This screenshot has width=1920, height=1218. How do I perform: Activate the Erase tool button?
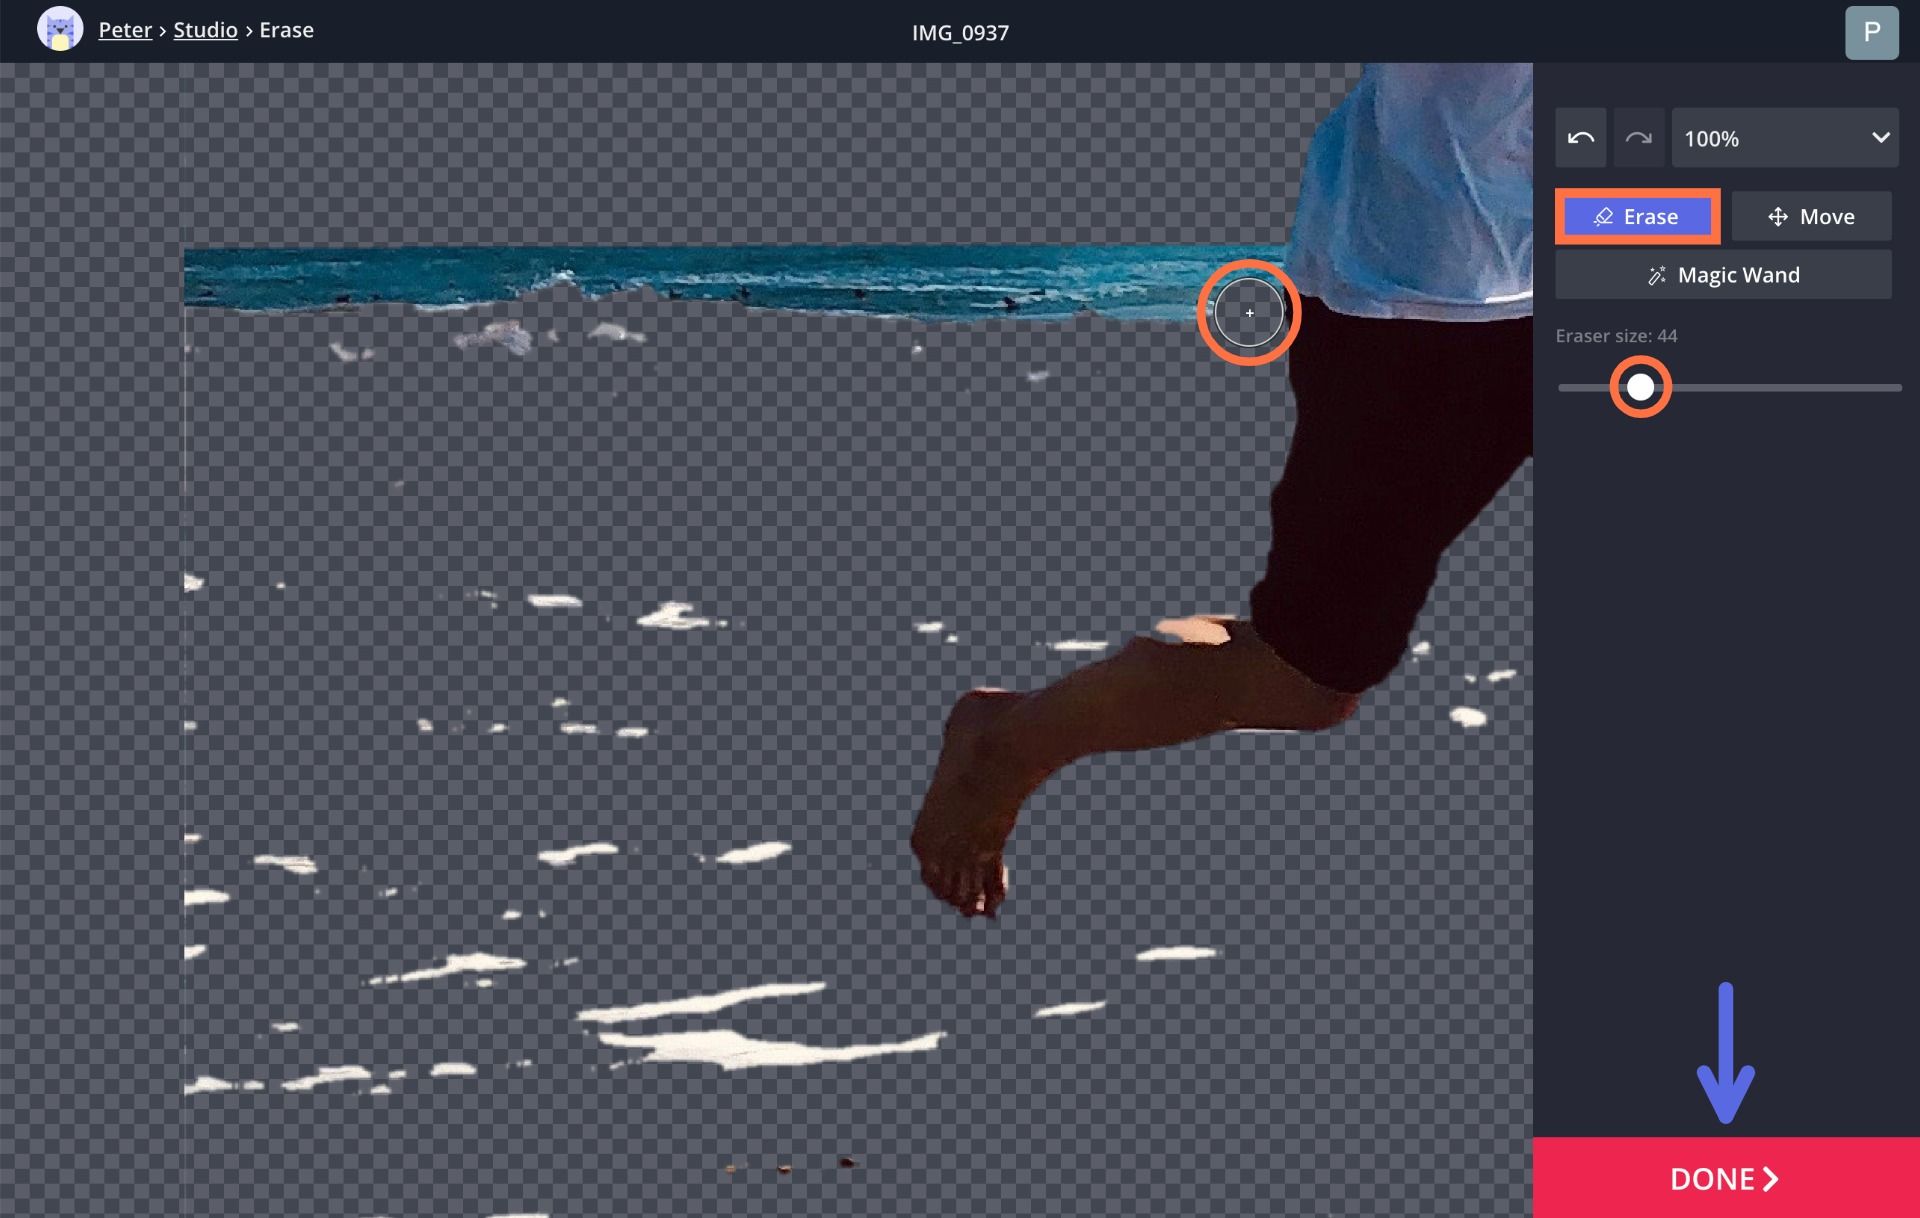coord(1637,217)
